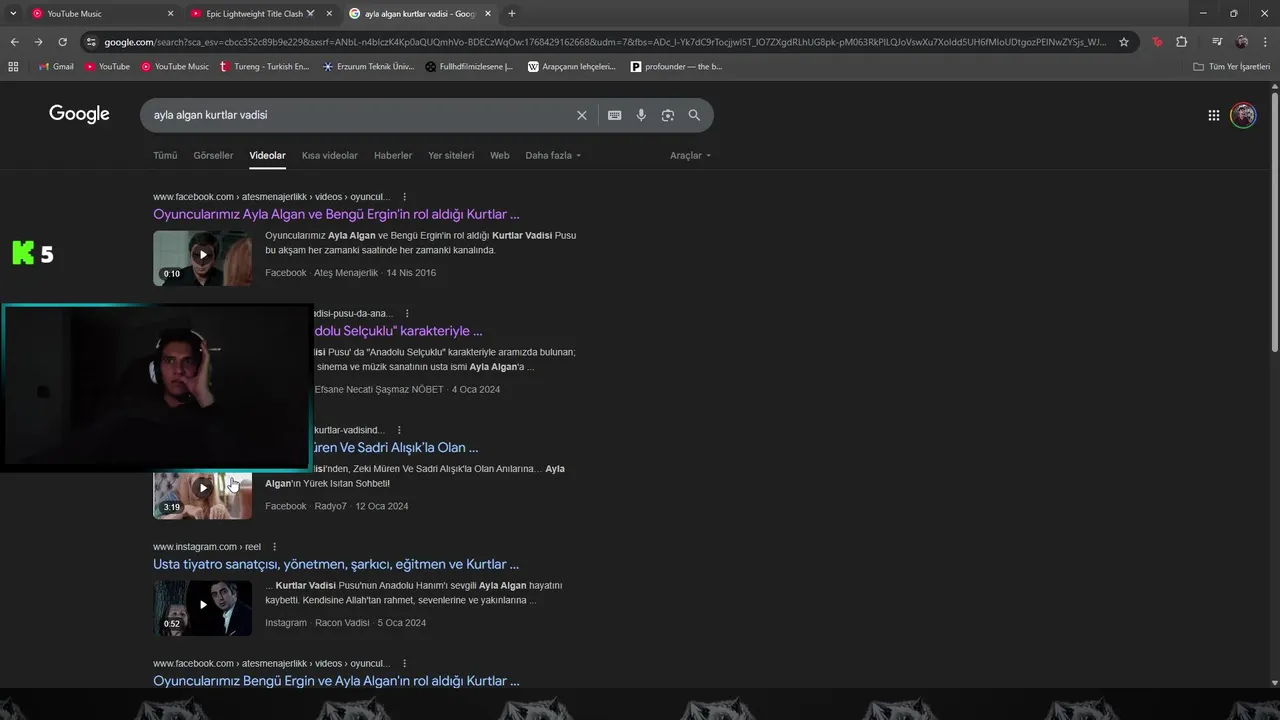Open the 'Anadolu Selçuklu karakteriyle' result link
Image resolution: width=1280 pixels, height=720 pixels.
[398, 331]
